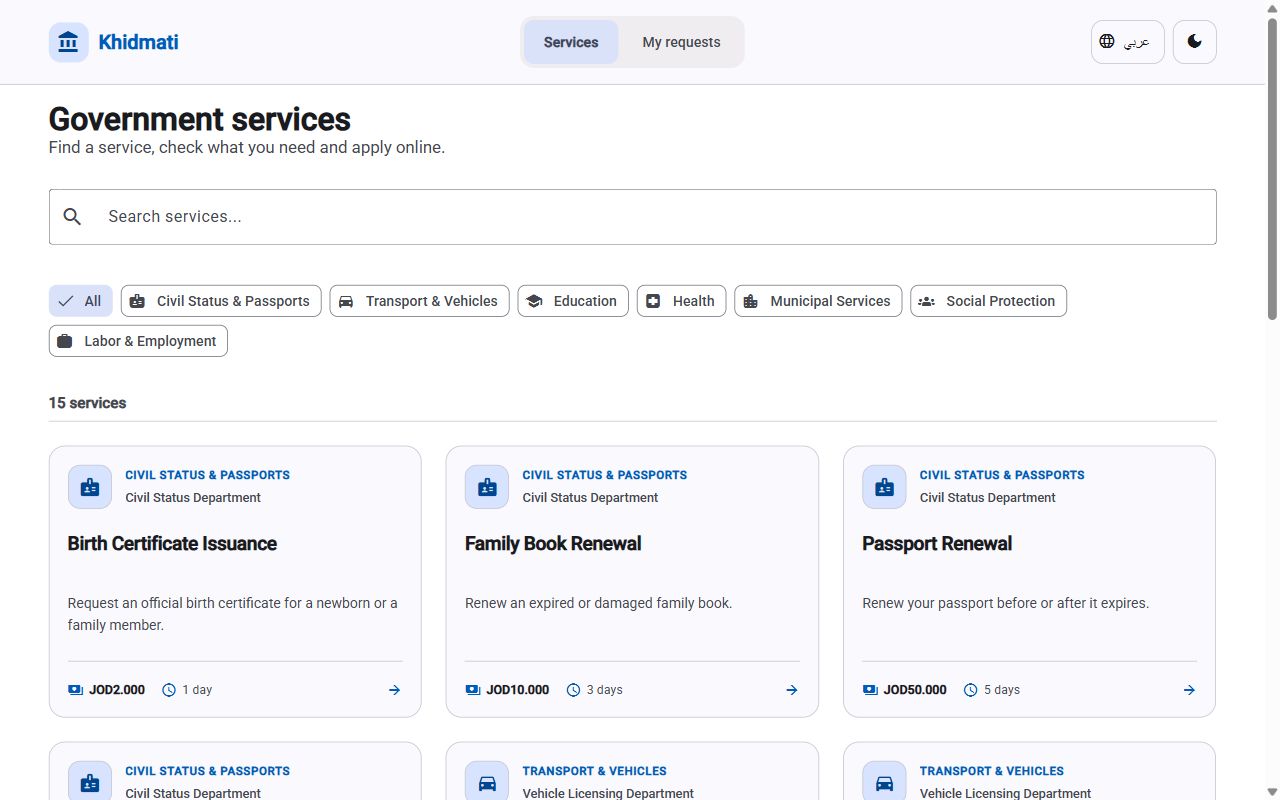This screenshot has width=1280, height=800.
Task: Open Passport Renewal via its arrow icon
Action: pos(1189,690)
